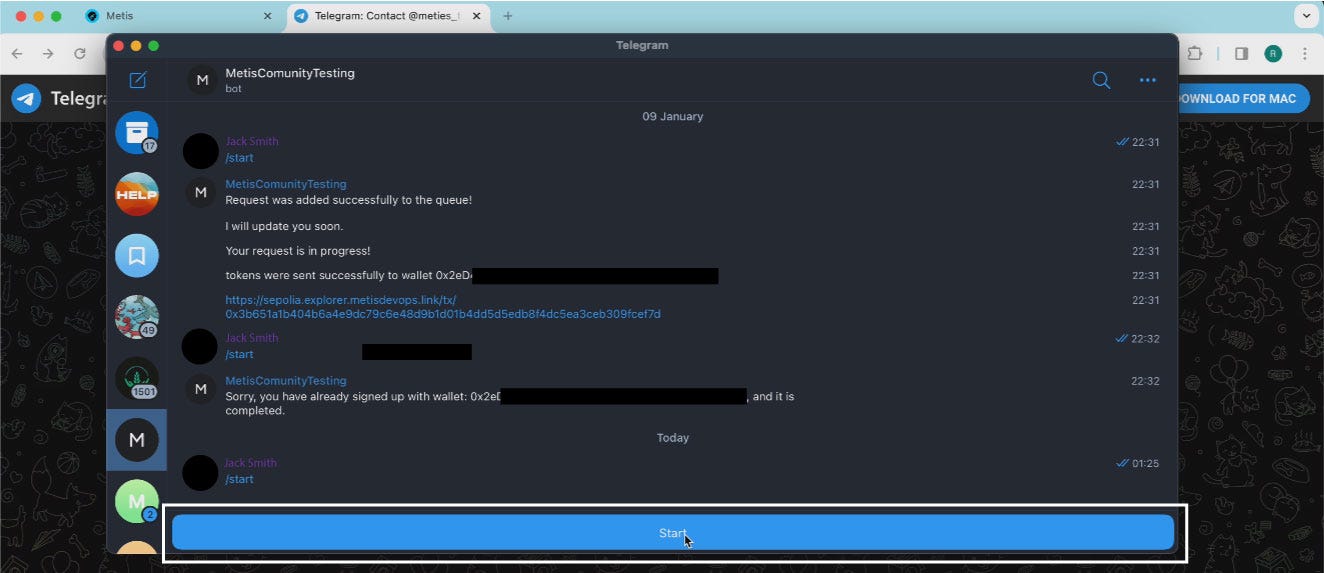Close the Telegram Contact browser tab
The height and width of the screenshot is (573, 1324).
coord(475,16)
